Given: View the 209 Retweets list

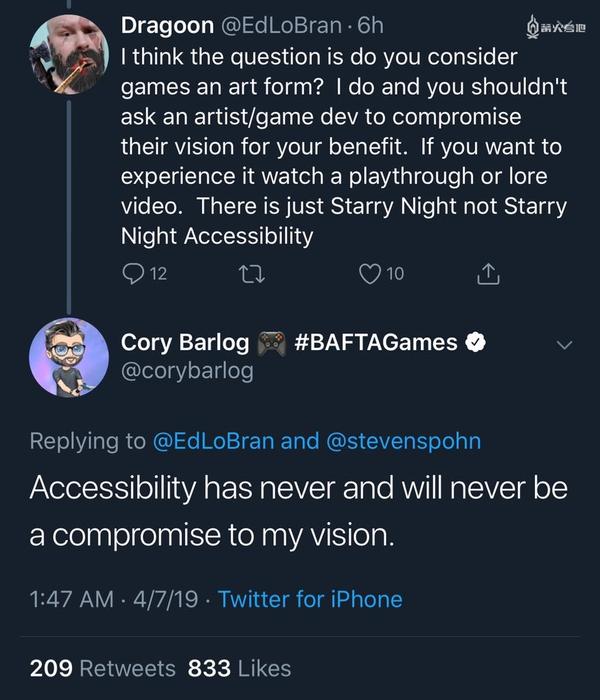Looking at the screenshot, I should [102, 668].
